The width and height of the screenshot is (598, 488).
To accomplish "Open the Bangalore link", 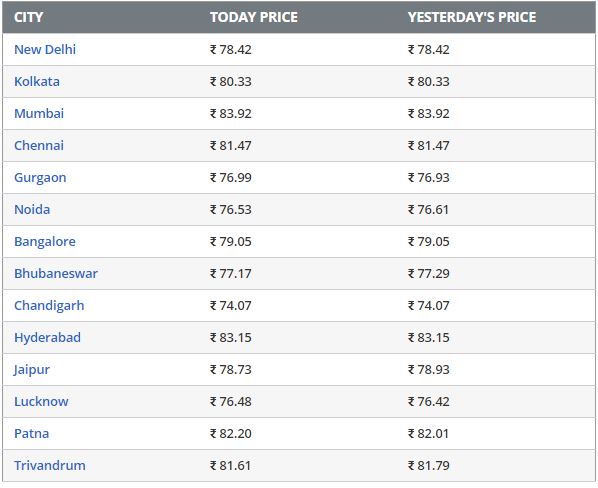I will (45, 242).
